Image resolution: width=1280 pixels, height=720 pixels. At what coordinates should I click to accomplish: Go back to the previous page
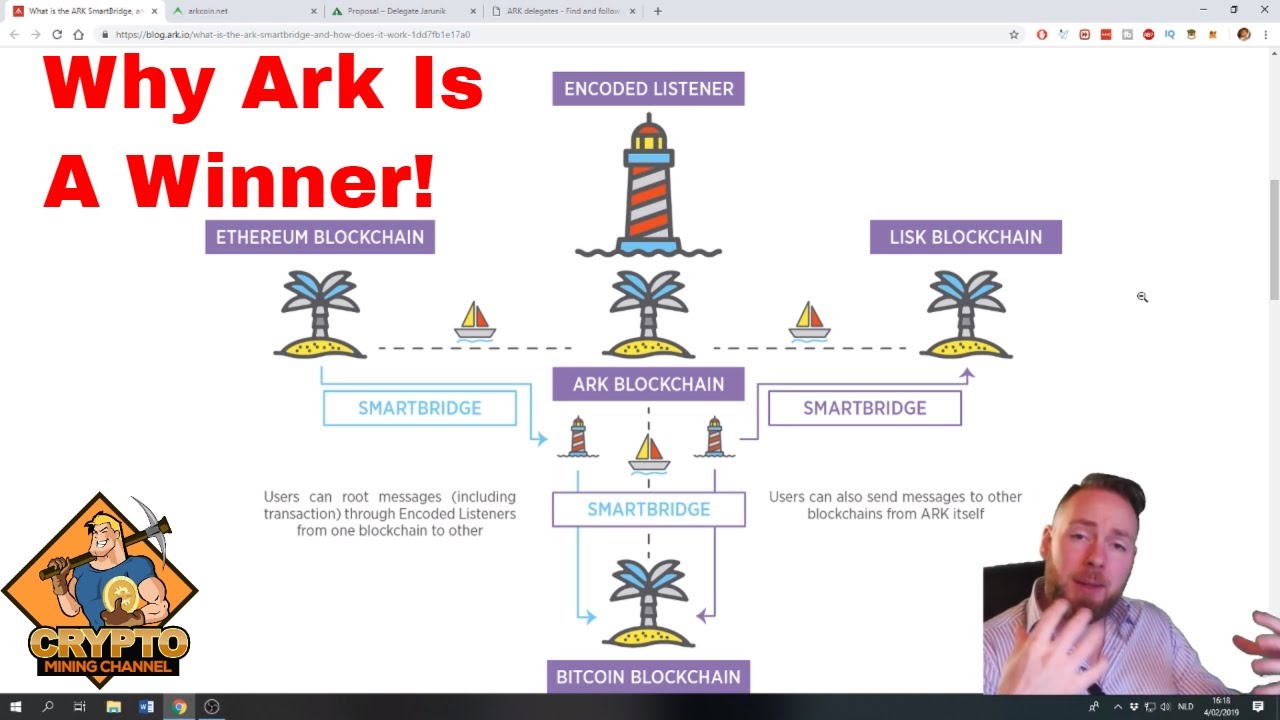tap(15, 34)
